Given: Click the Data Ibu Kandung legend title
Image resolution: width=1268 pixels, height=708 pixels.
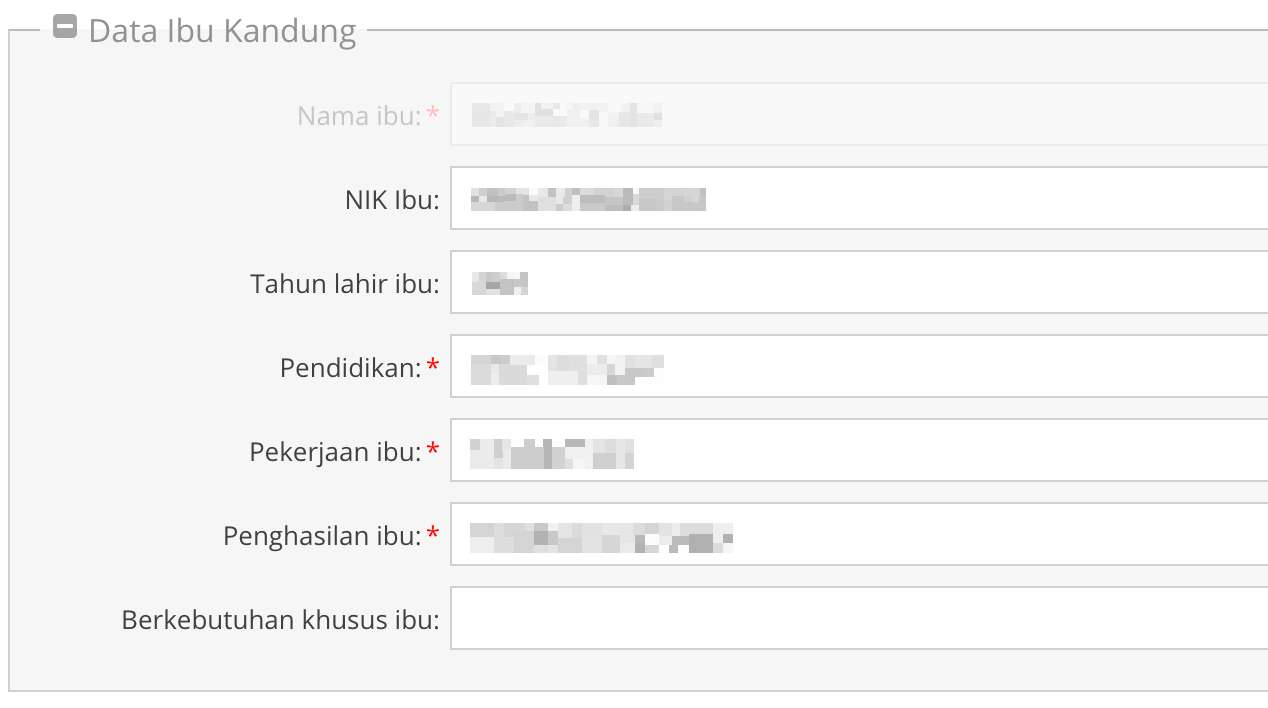Looking at the screenshot, I should pyautogui.click(x=222, y=31).
